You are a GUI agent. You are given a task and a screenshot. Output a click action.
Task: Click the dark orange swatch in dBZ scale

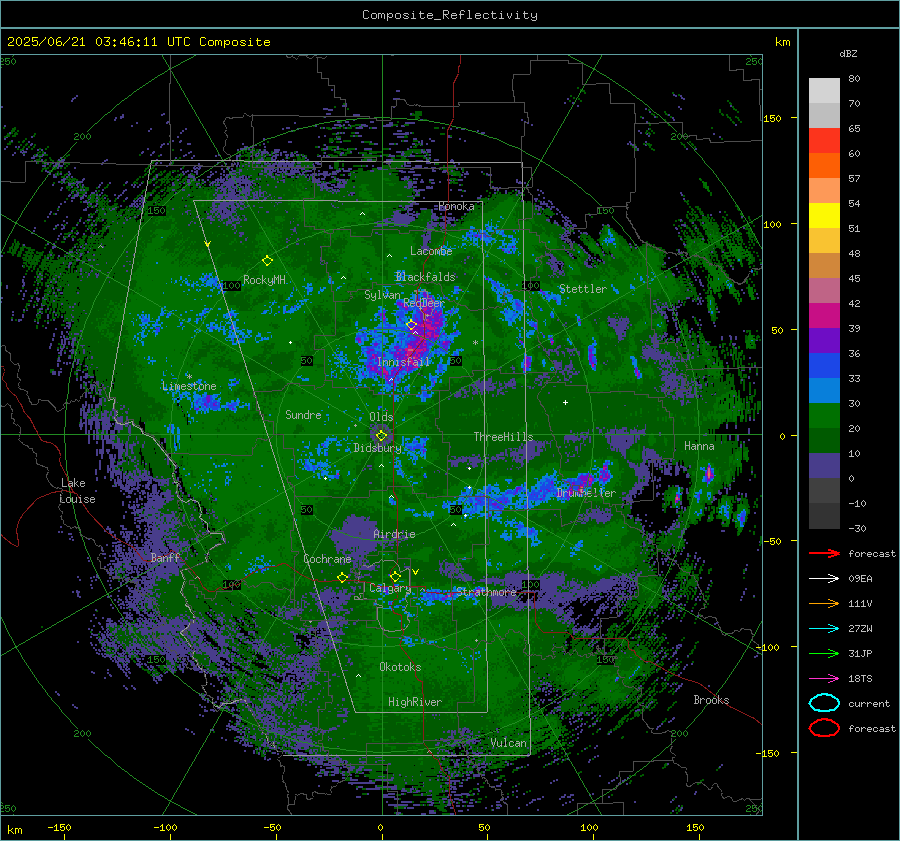[x=824, y=166]
